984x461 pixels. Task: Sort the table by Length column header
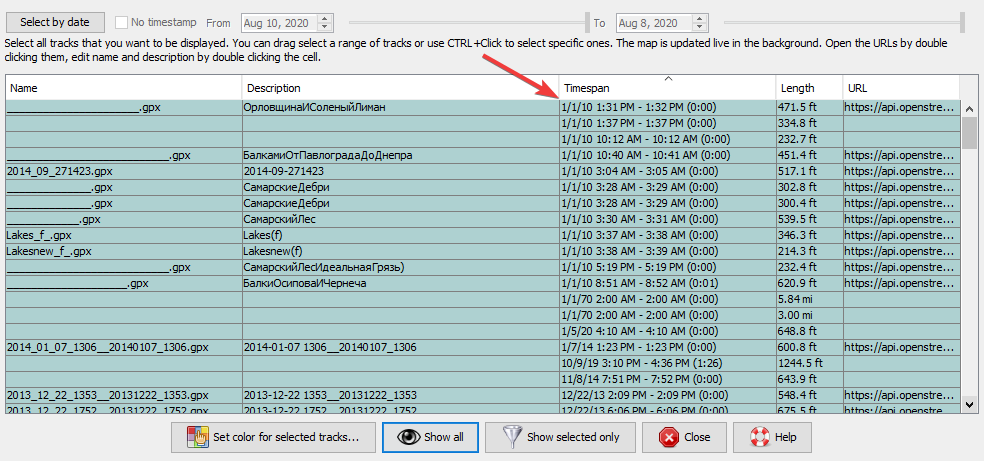pos(808,88)
